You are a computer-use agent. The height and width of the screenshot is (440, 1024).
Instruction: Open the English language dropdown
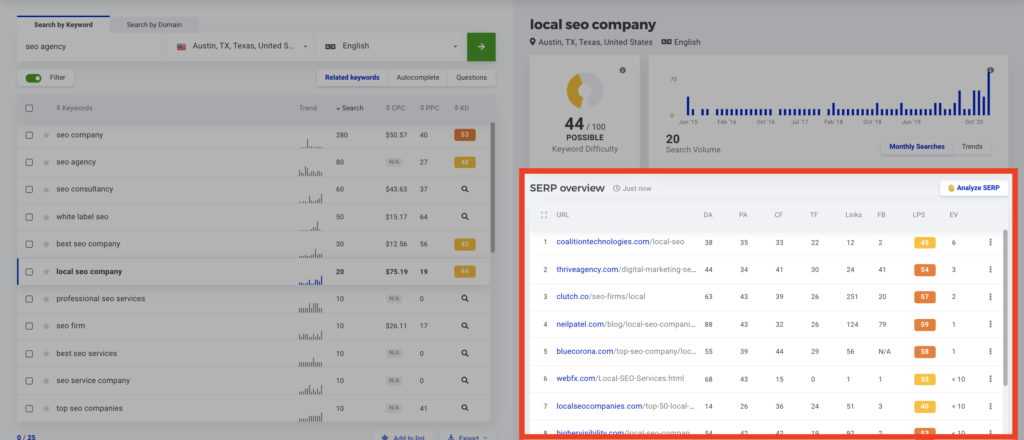tap(391, 46)
